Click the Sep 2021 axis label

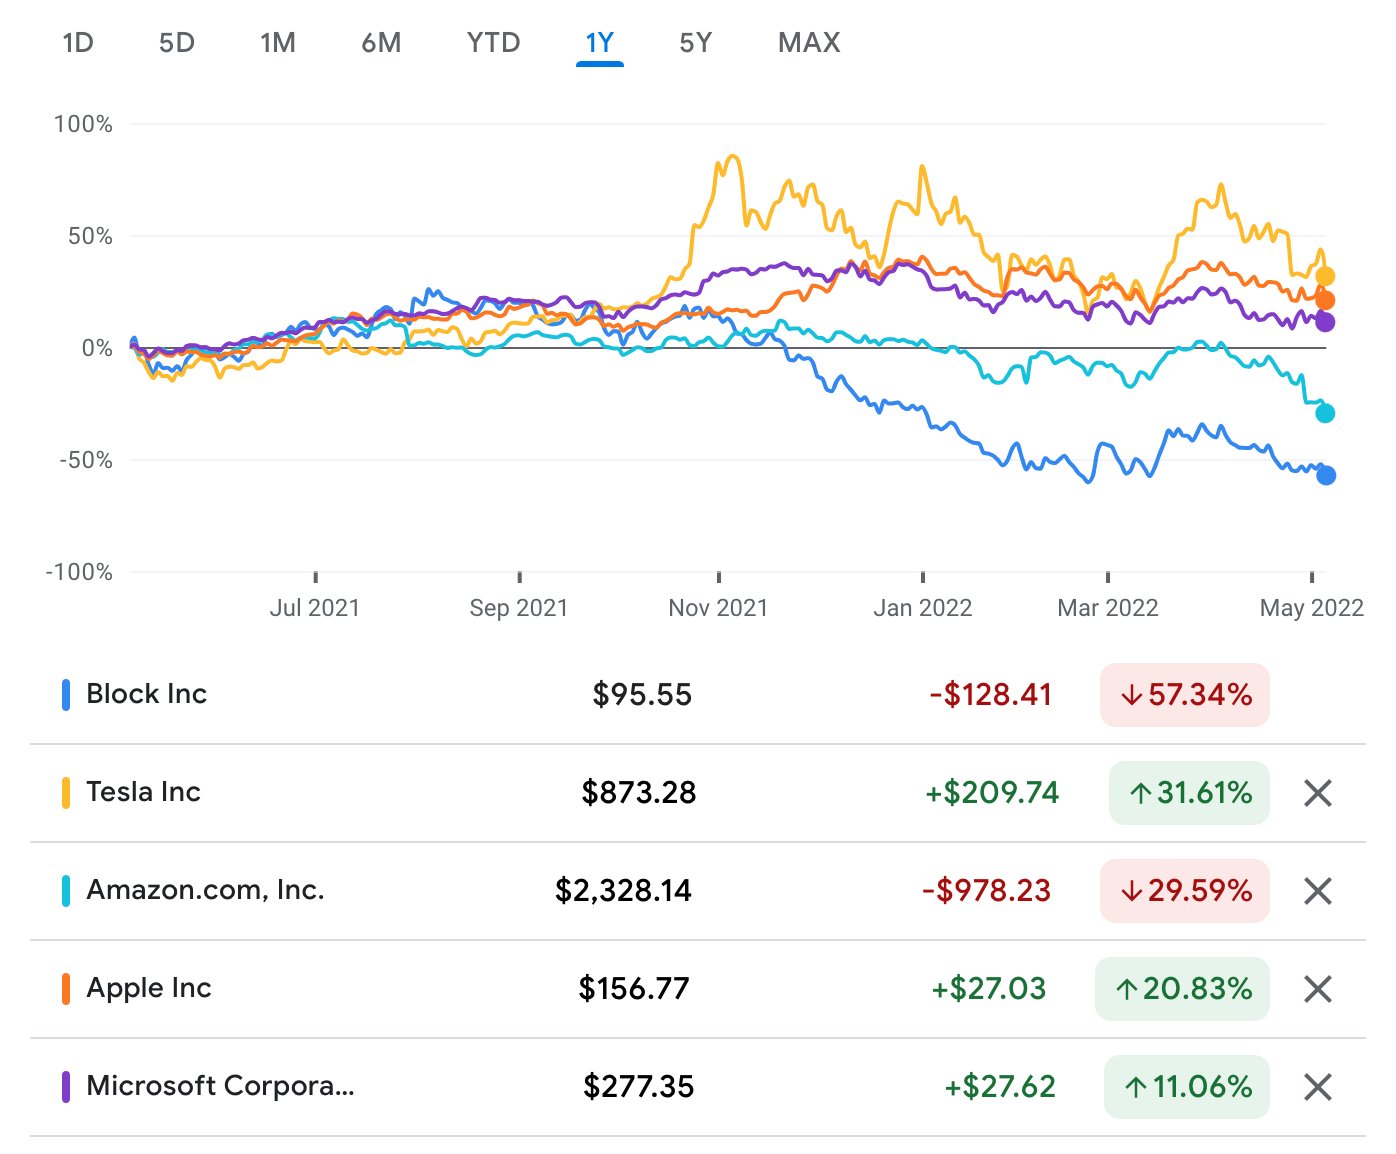click(x=518, y=608)
